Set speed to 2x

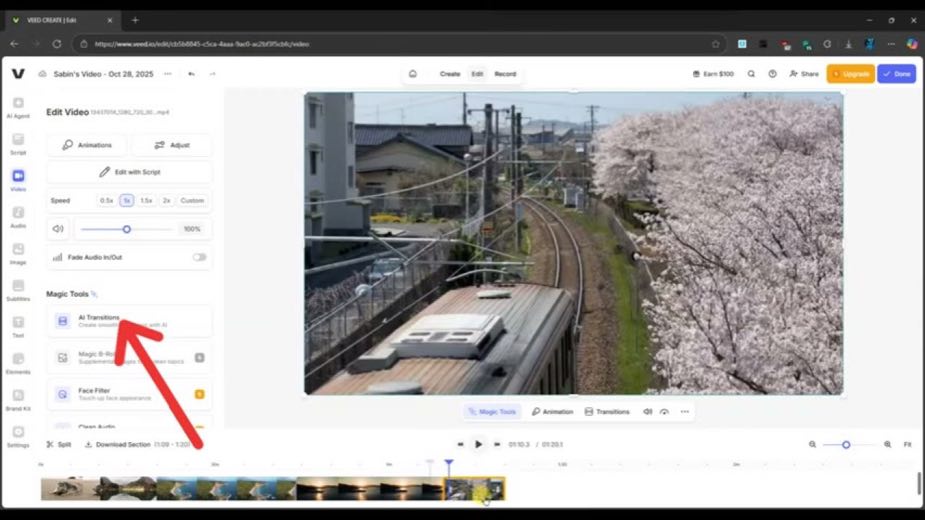point(166,201)
